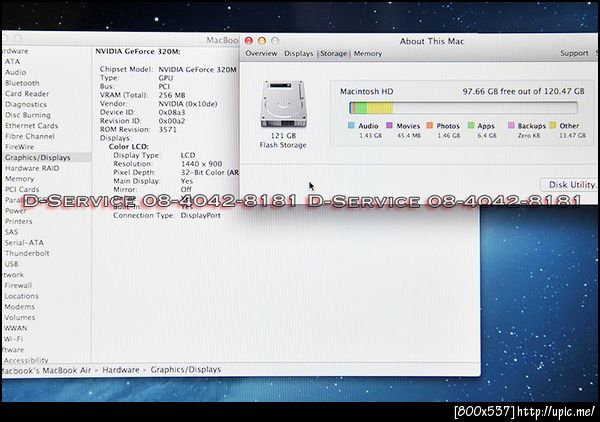600x422 pixels.
Task: Select the Storage tab
Action: point(333,54)
